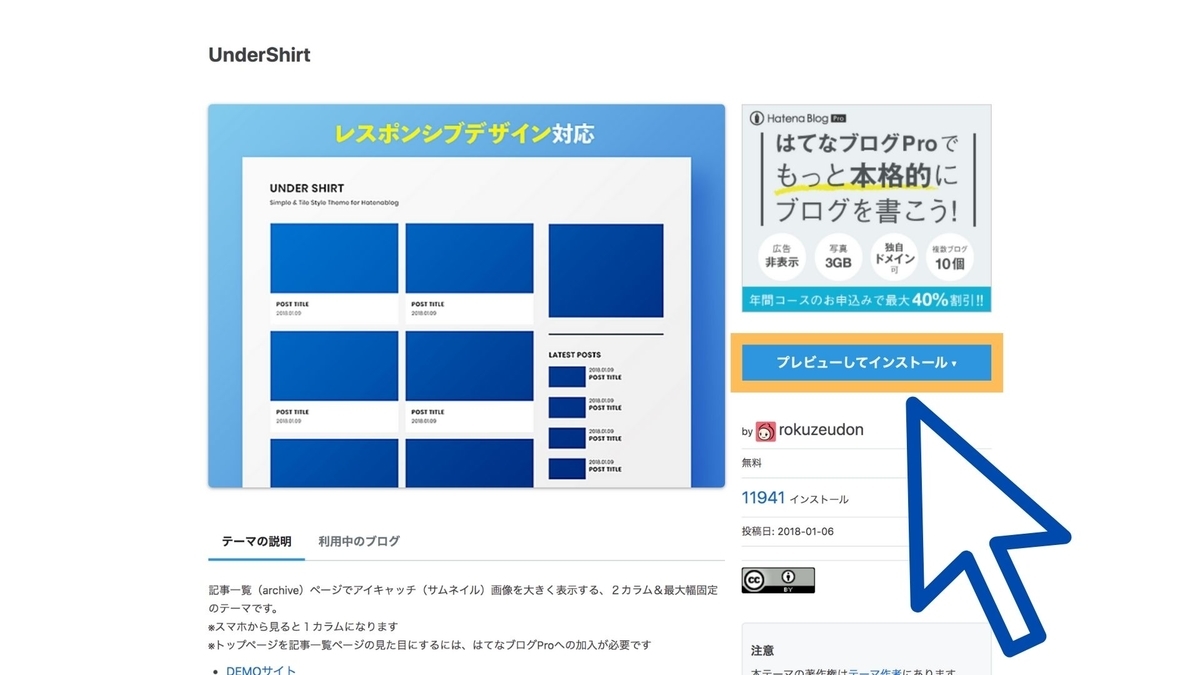This screenshot has width=1200, height=675.
Task: Click the UnderShirt page title
Action: click(x=259, y=55)
